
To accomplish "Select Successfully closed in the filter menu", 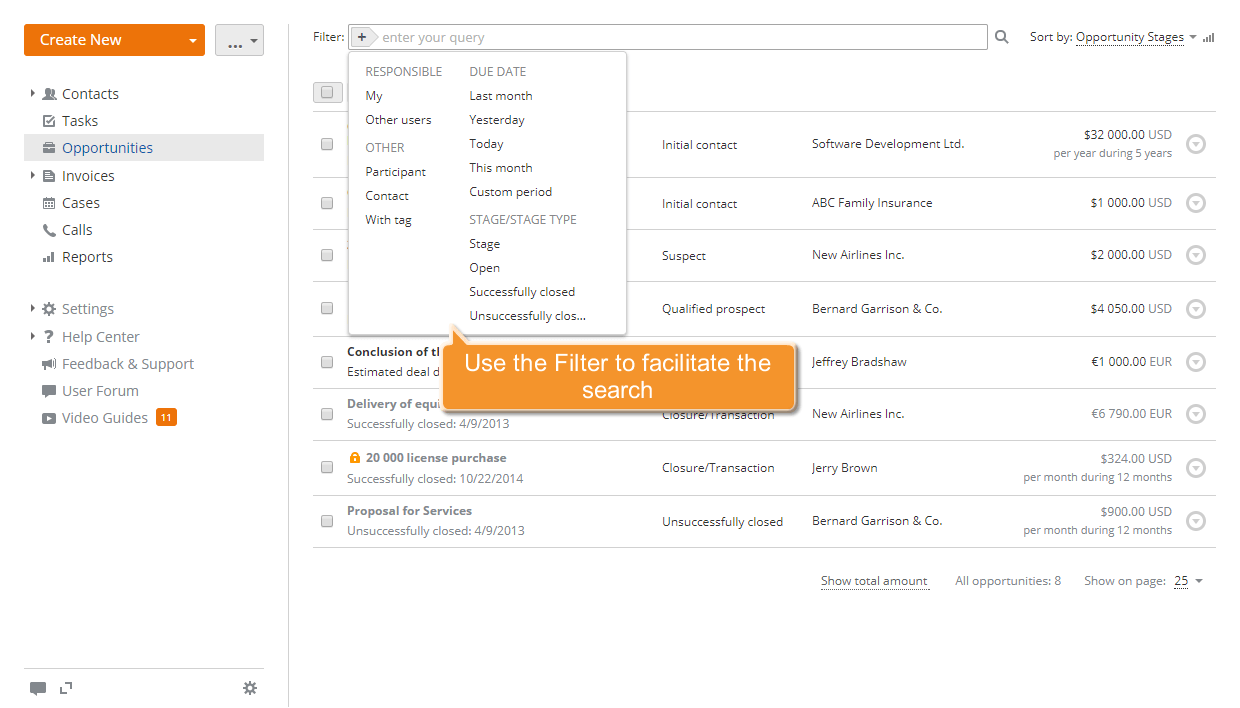I will coord(522,291).
